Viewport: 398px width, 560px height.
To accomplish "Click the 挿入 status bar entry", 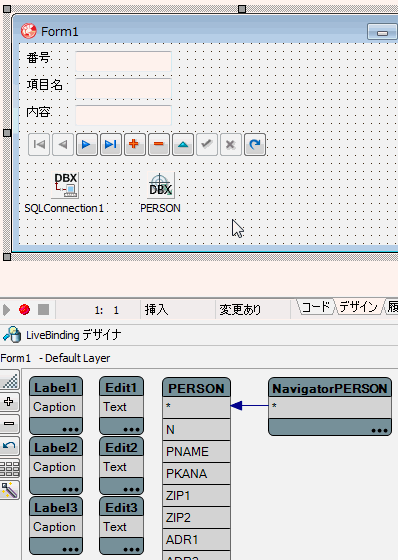I will [x=156, y=309].
